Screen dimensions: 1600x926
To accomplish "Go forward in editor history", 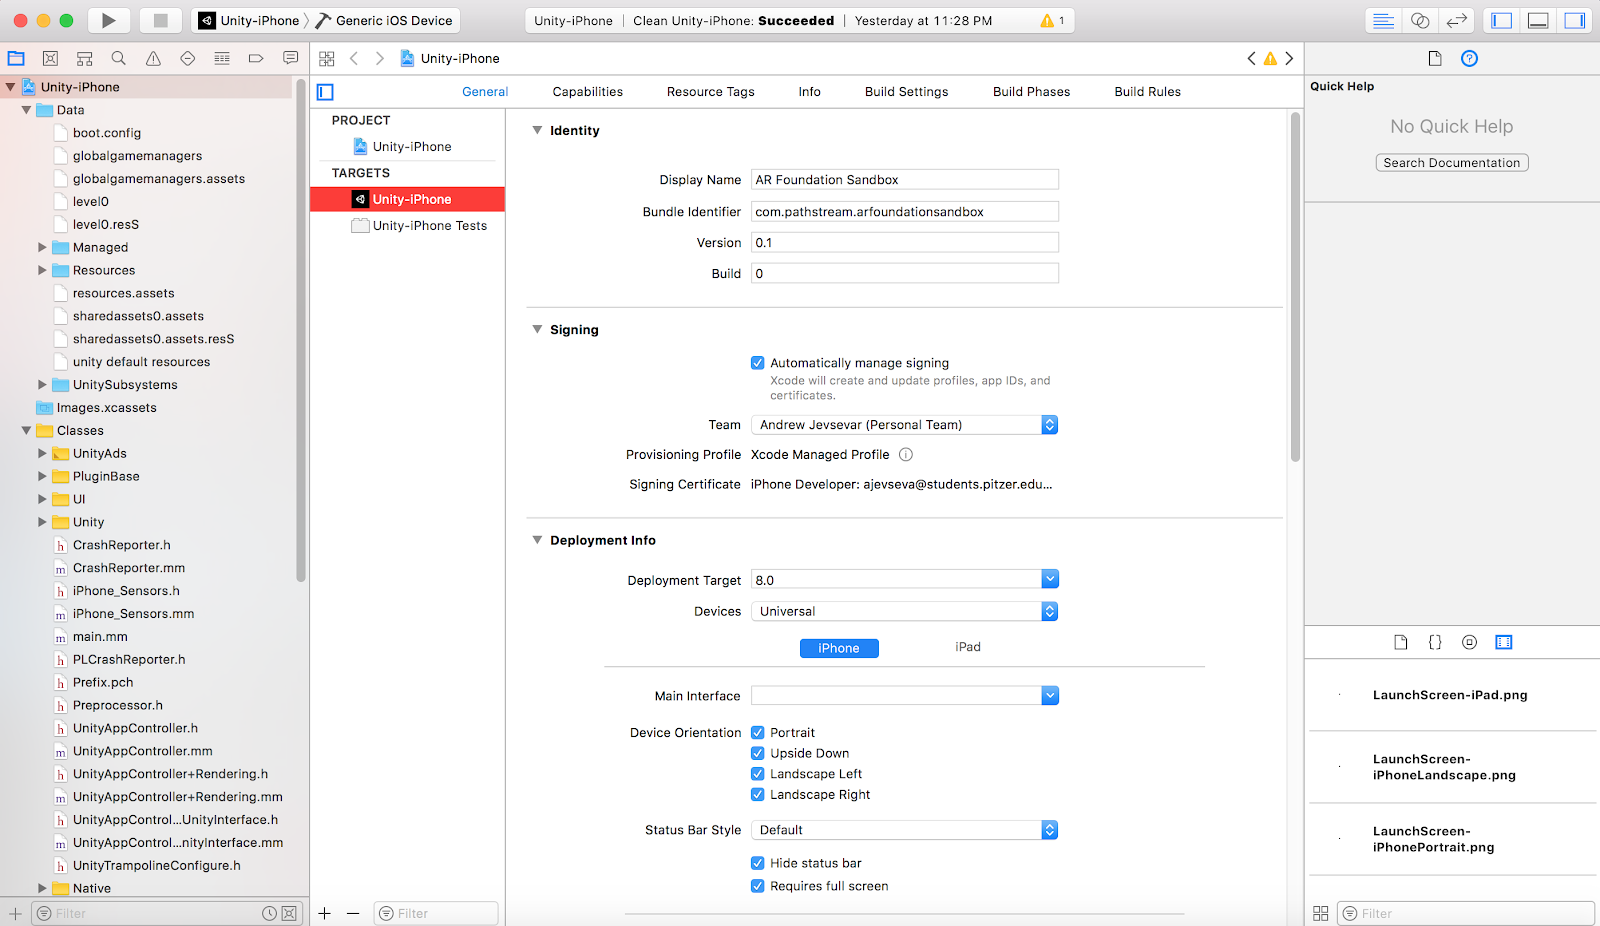I will (380, 59).
